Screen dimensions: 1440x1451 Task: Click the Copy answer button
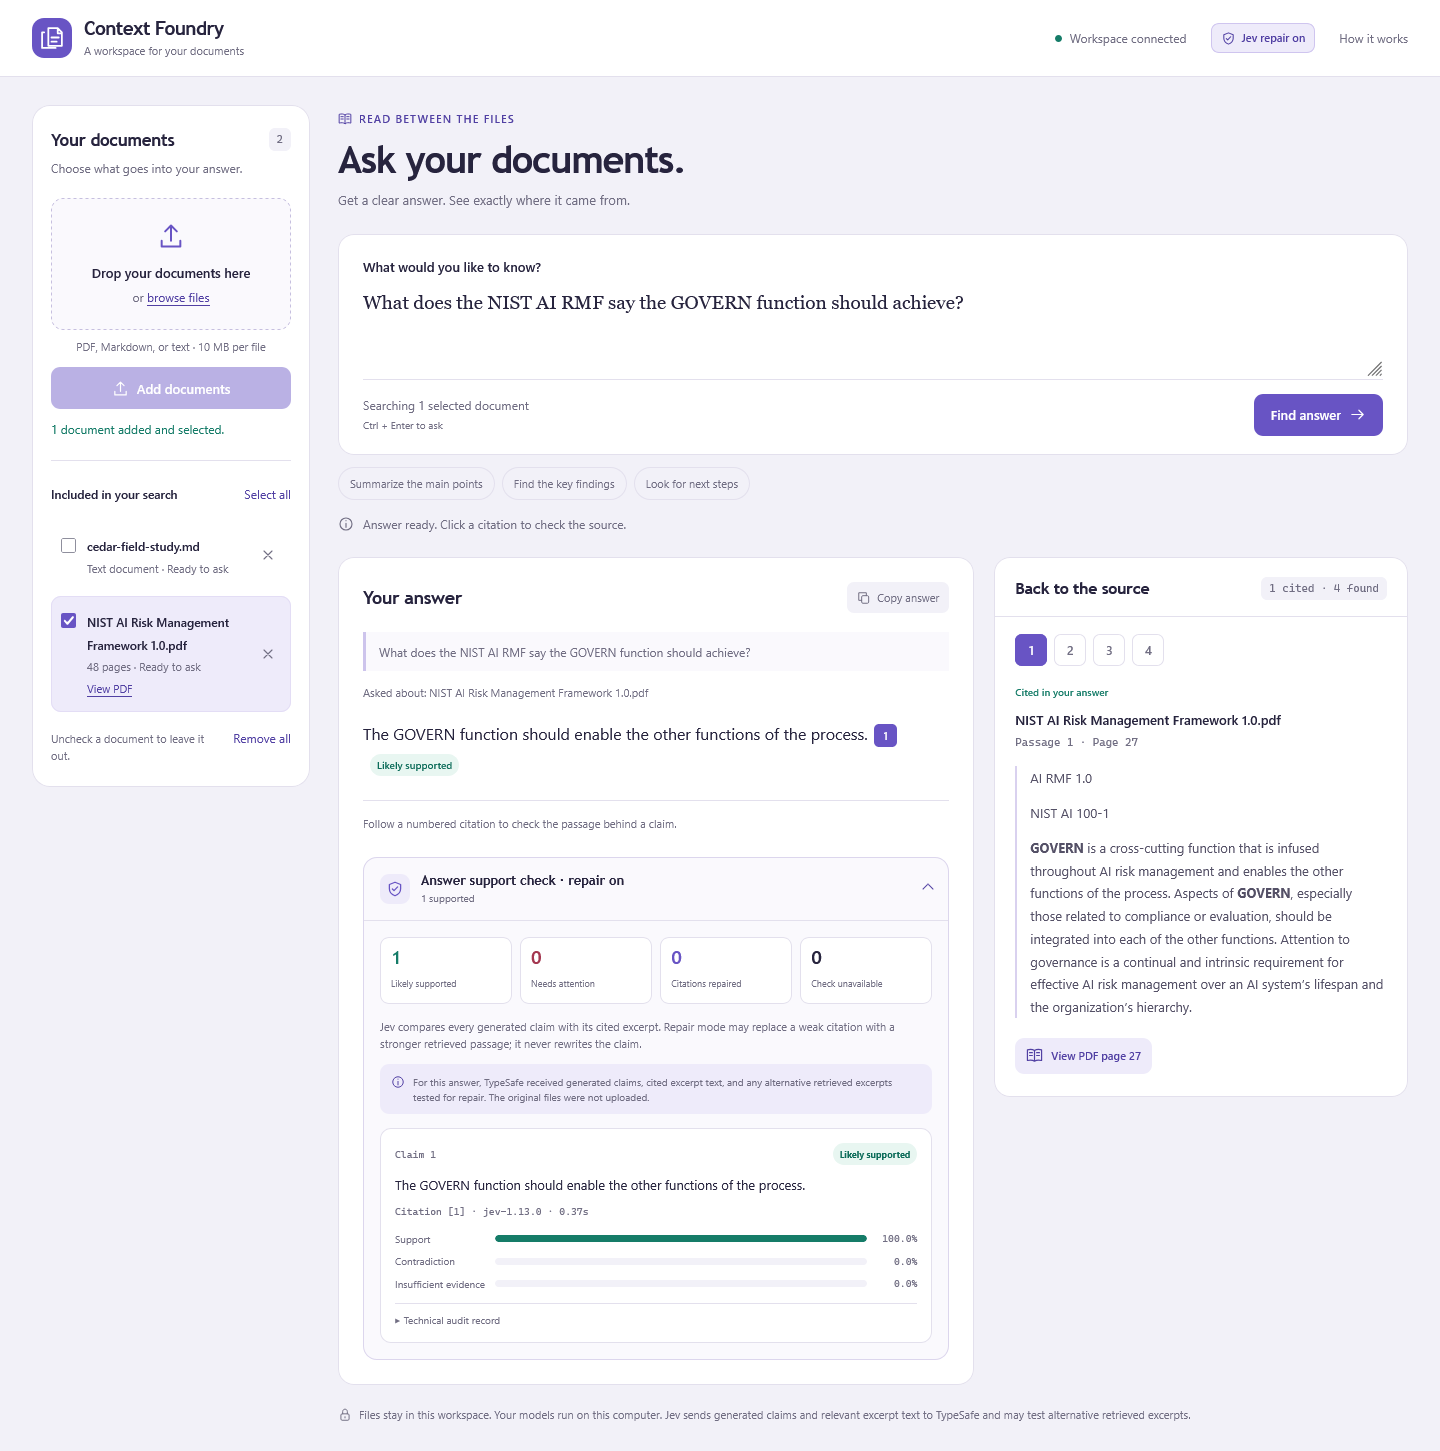[898, 598]
